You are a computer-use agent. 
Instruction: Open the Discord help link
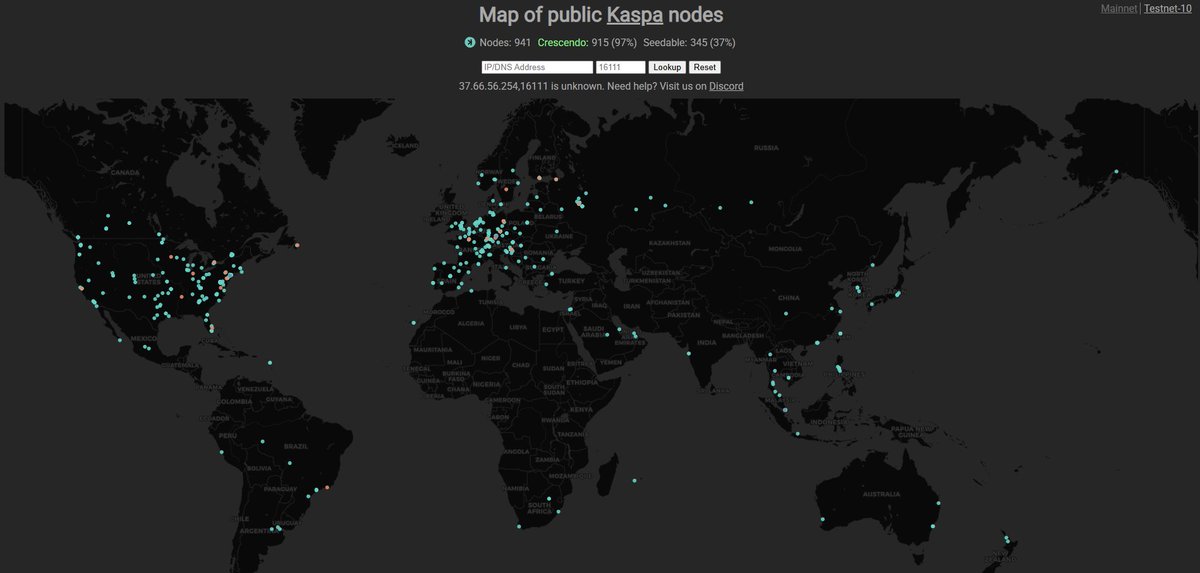[726, 86]
